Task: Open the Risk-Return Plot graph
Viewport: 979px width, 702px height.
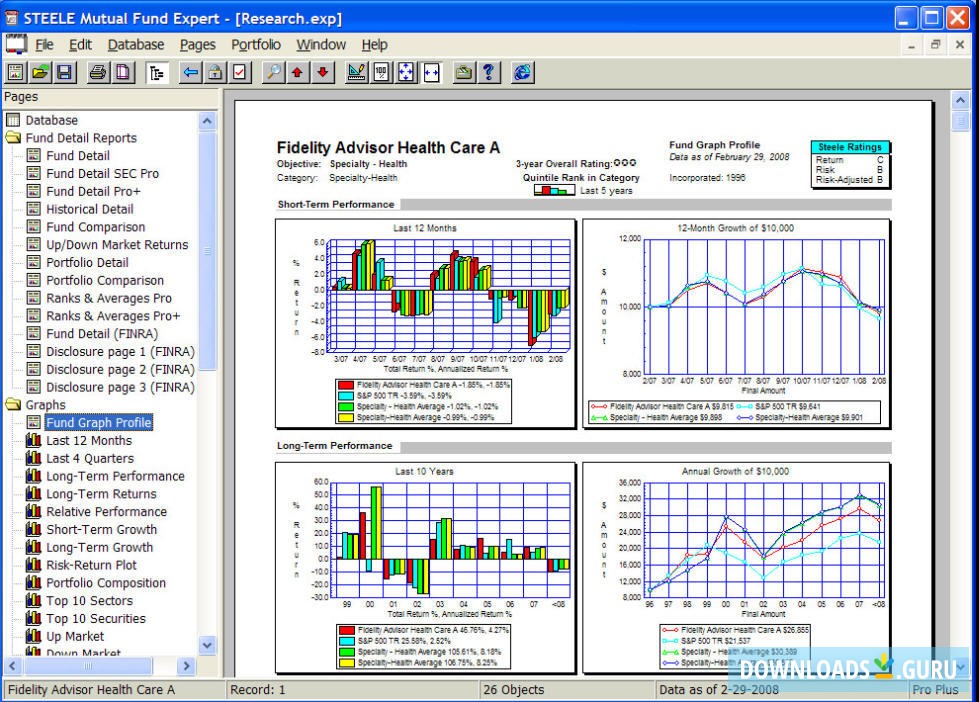Action: click(x=91, y=565)
